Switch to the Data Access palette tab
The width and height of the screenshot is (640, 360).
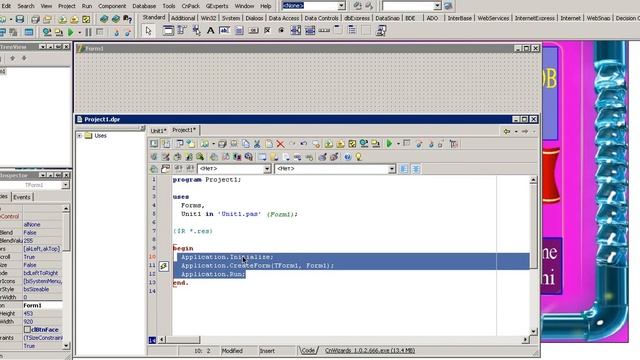coord(284,18)
